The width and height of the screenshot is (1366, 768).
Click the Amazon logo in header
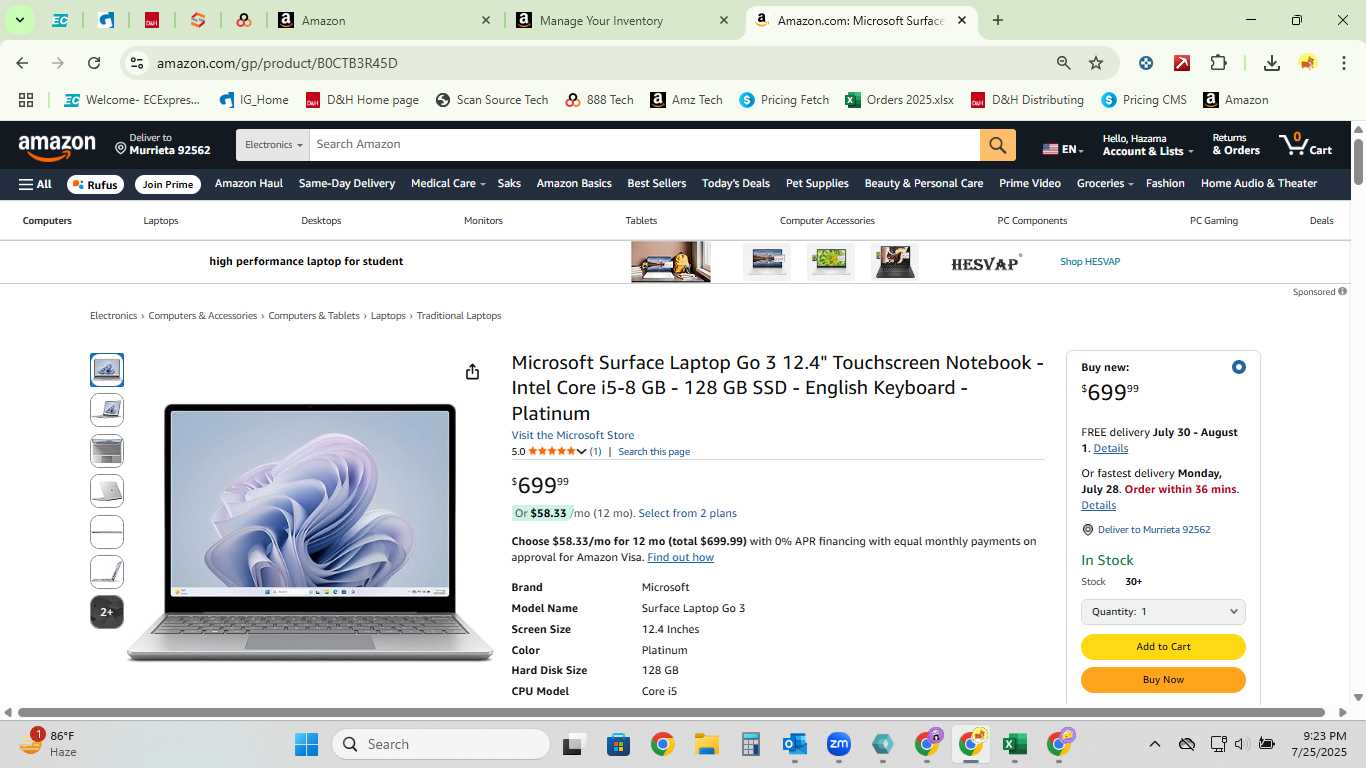coord(57,147)
